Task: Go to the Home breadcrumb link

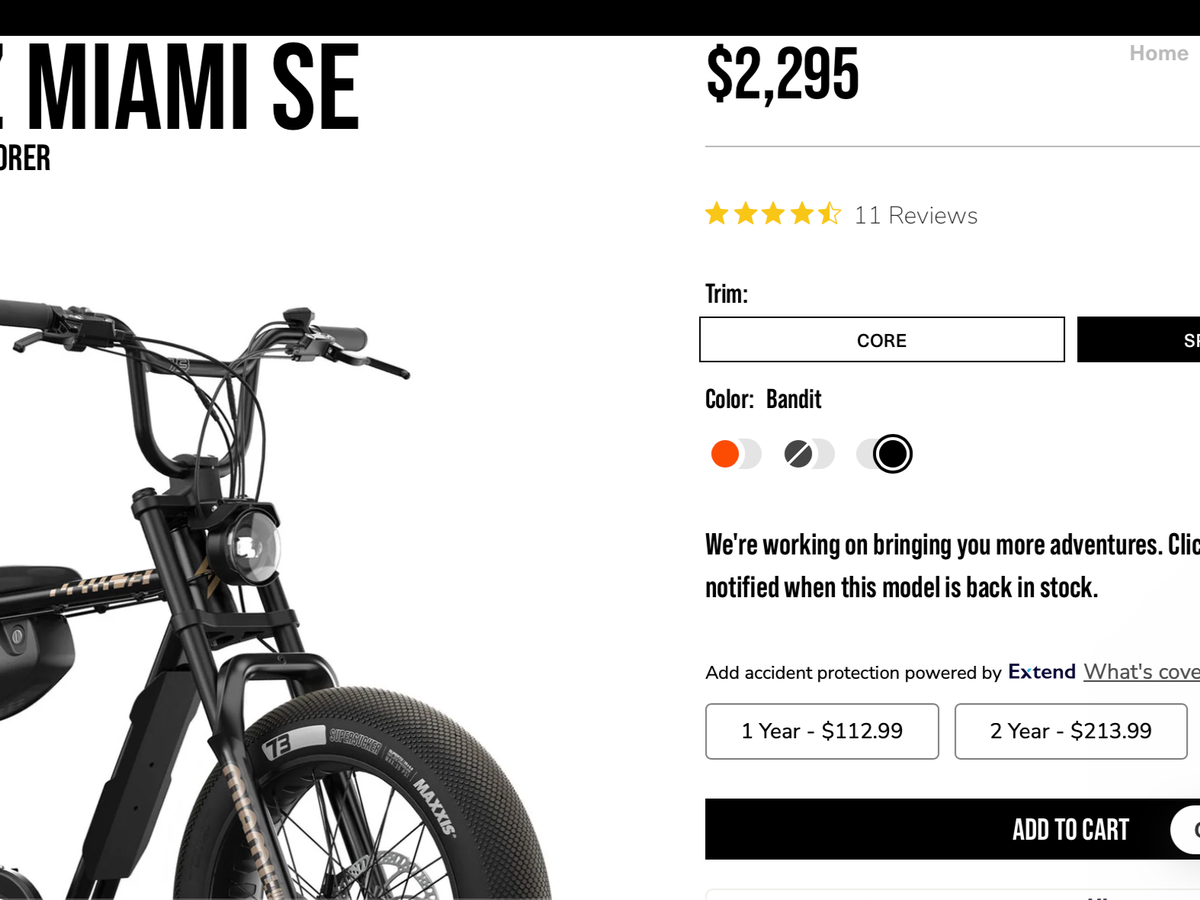Action: pos(1158,54)
